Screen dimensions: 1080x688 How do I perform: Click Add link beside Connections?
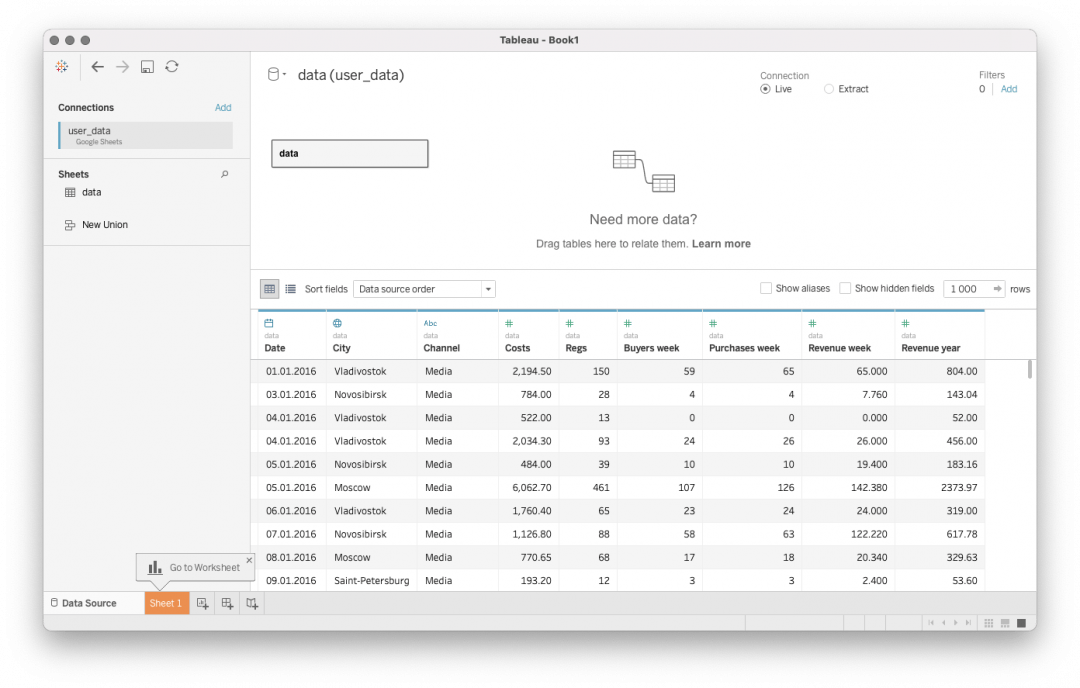point(223,108)
